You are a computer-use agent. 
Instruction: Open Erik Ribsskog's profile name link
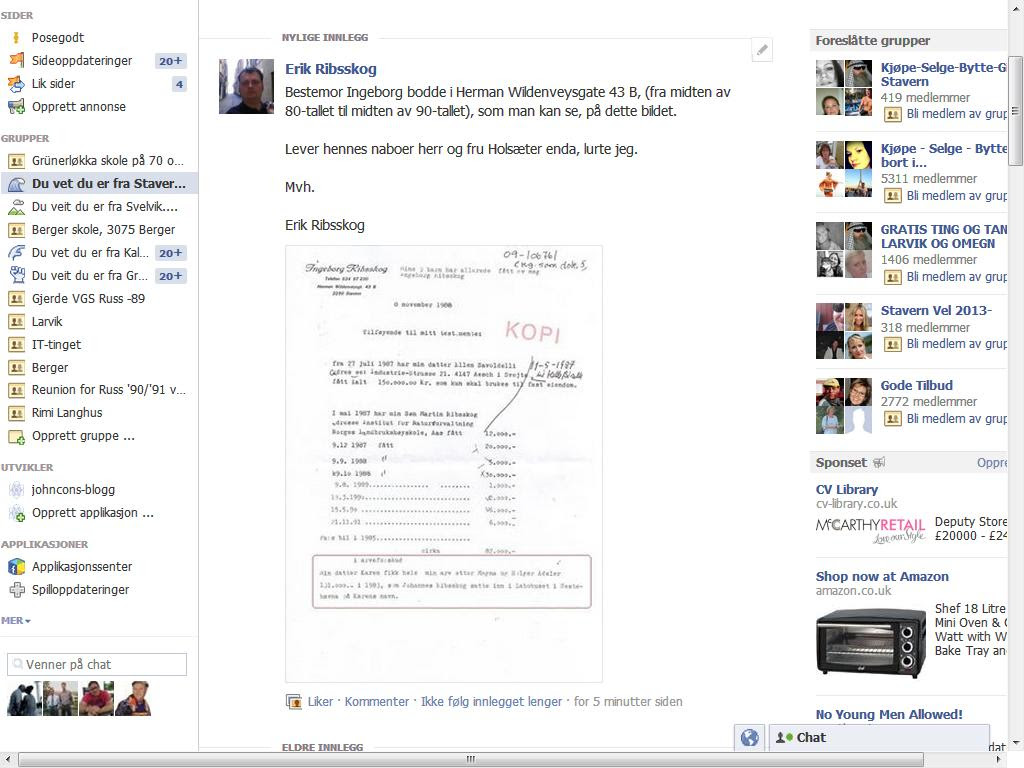tap(330, 69)
